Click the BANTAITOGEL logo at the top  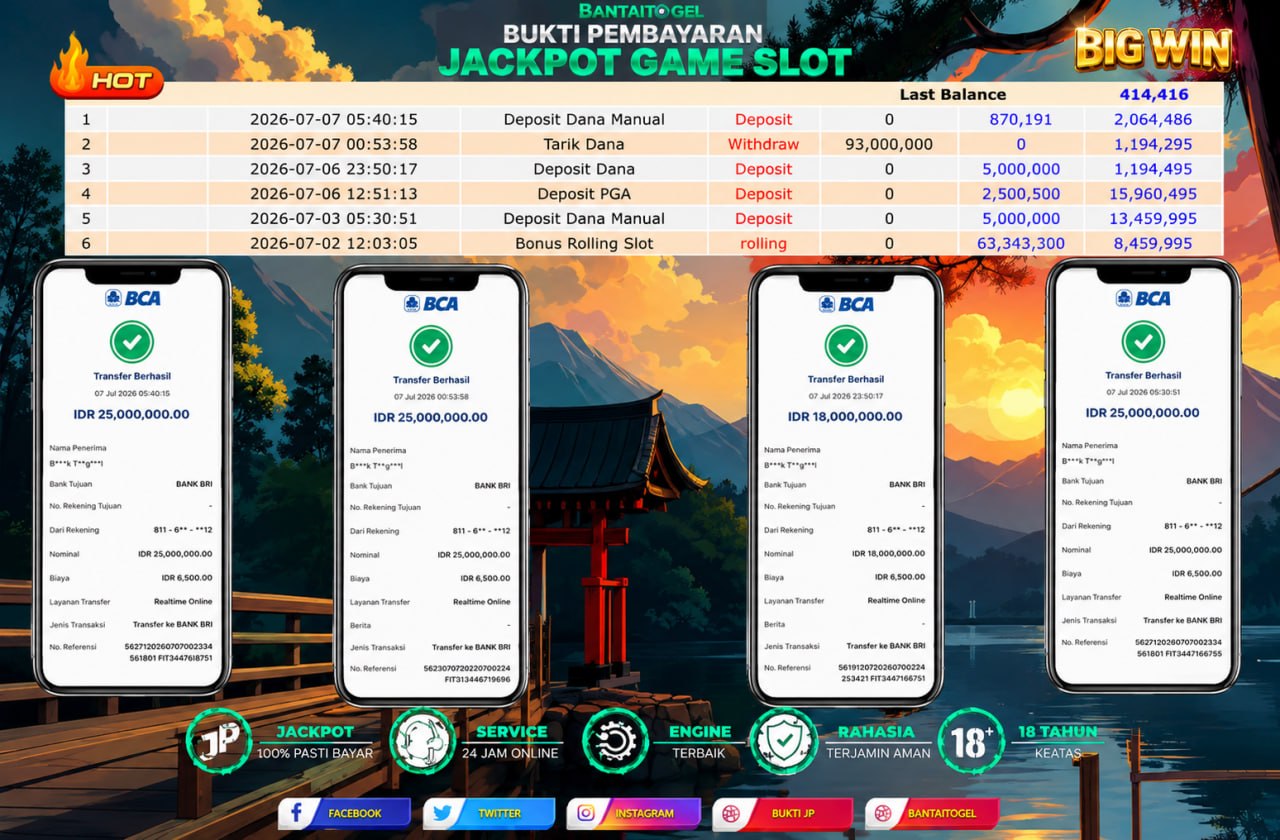(x=641, y=11)
